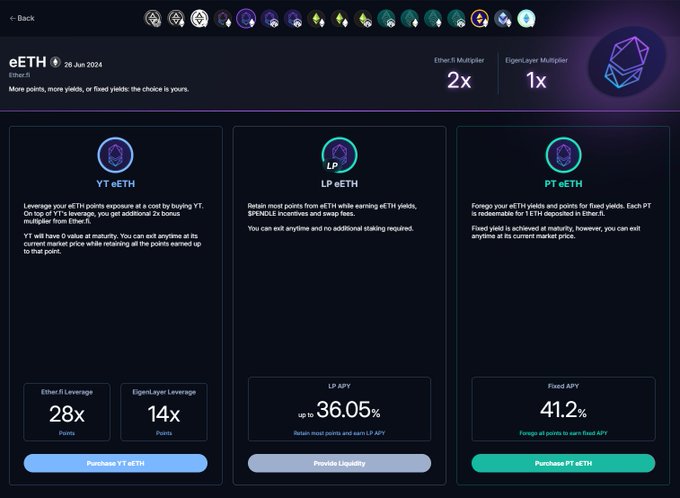Select the middle green diamond token icon
The width and height of the screenshot is (680, 498).
click(x=340, y=19)
